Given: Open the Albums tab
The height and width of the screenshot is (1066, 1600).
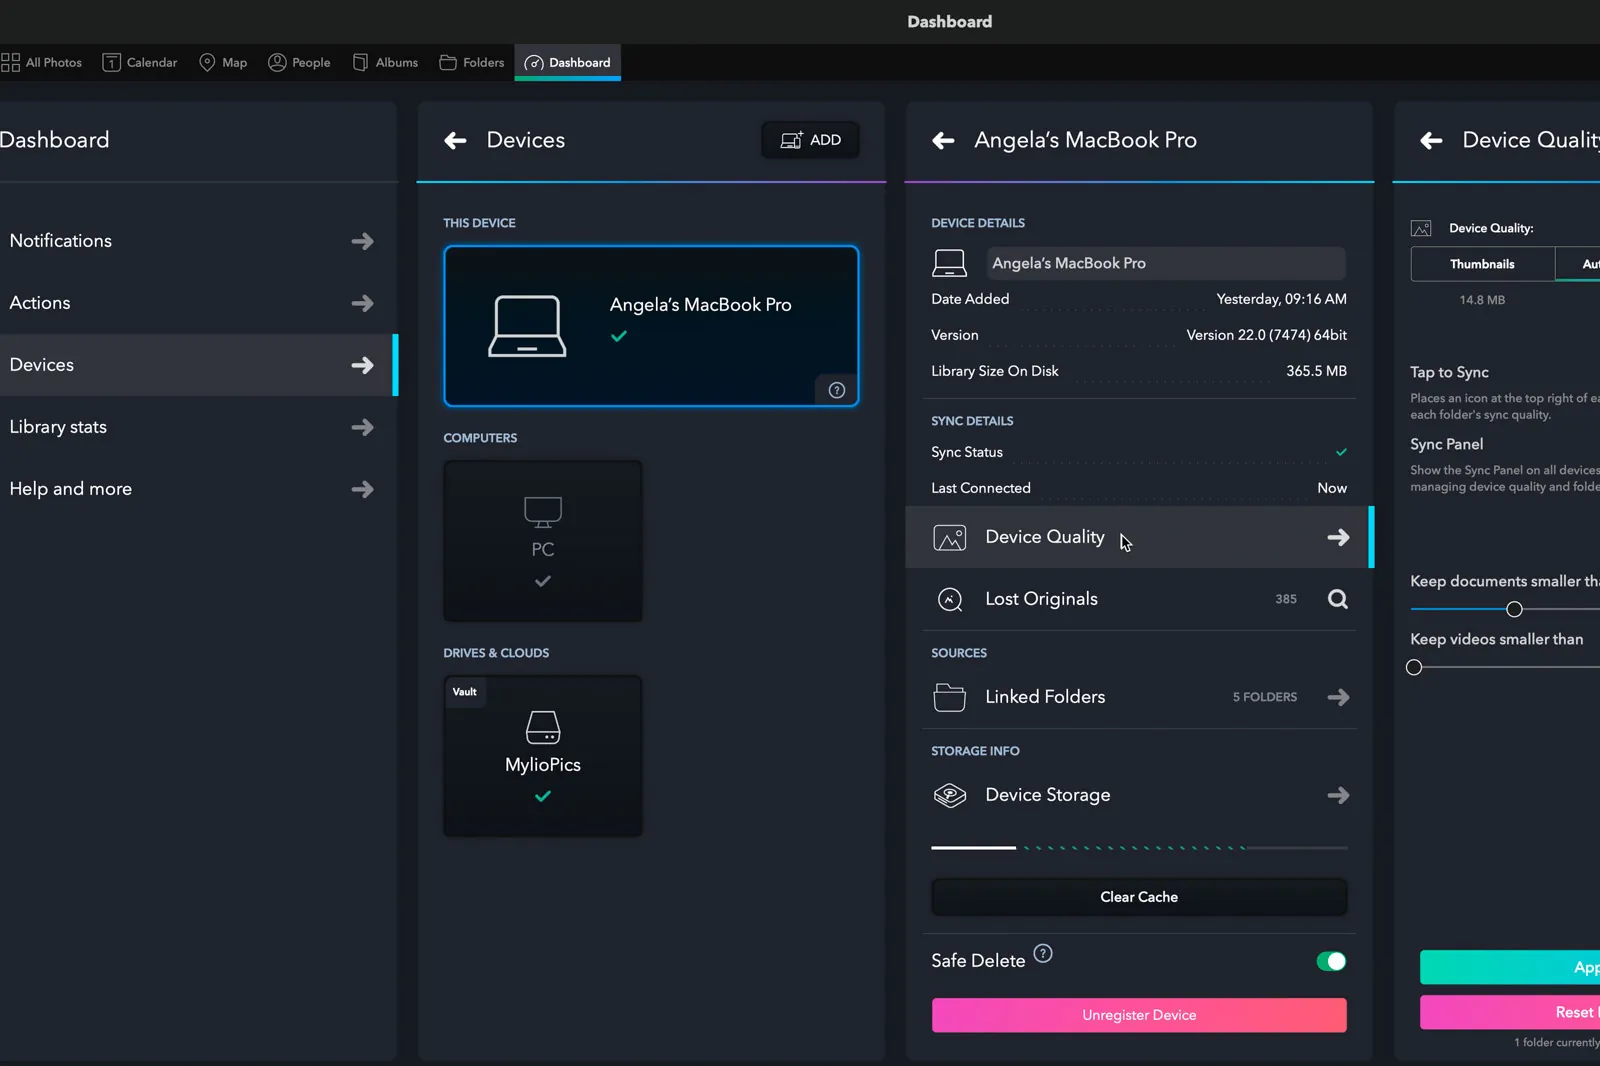Looking at the screenshot, I should [x=386, y=62].
